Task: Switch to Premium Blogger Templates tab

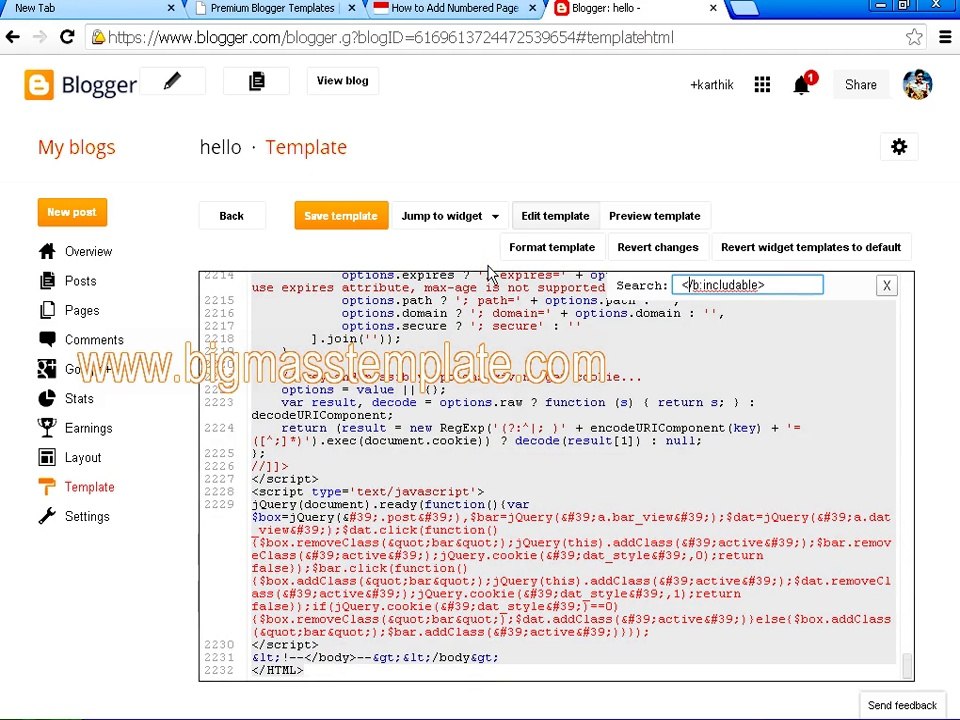Action: [272, 9]
